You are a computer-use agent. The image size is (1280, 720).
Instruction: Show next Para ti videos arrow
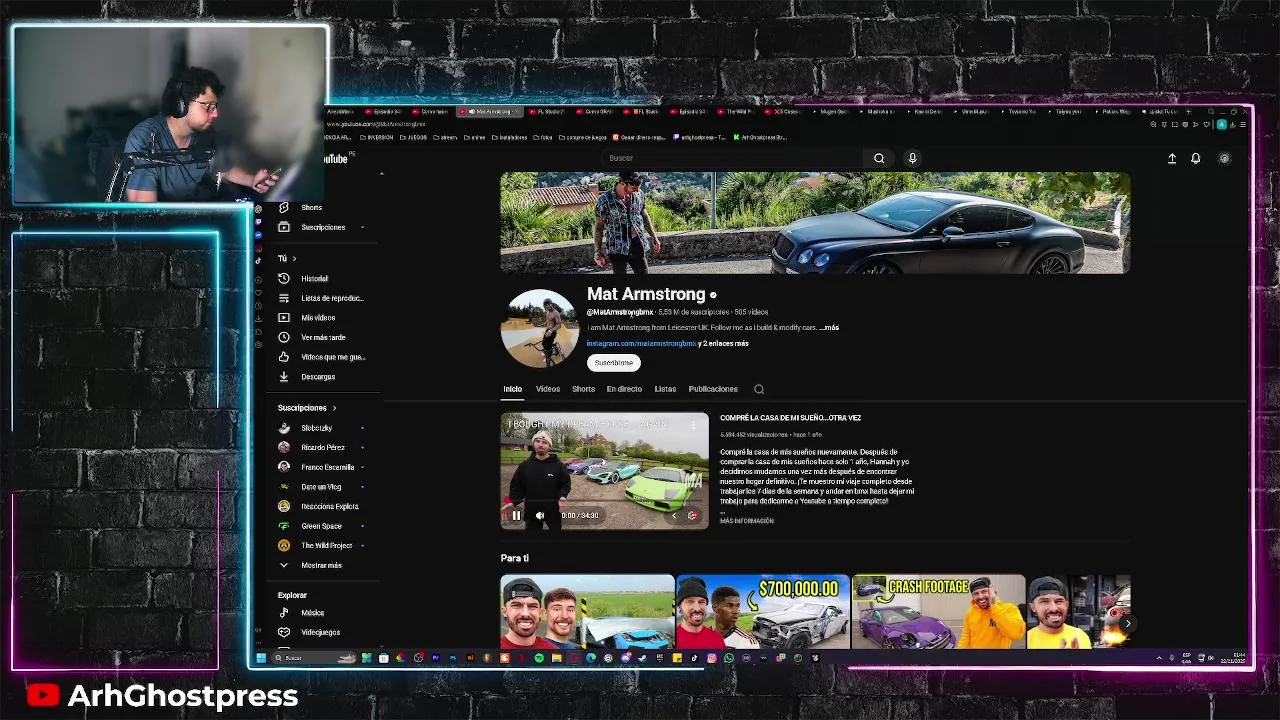click(1127, 624)
